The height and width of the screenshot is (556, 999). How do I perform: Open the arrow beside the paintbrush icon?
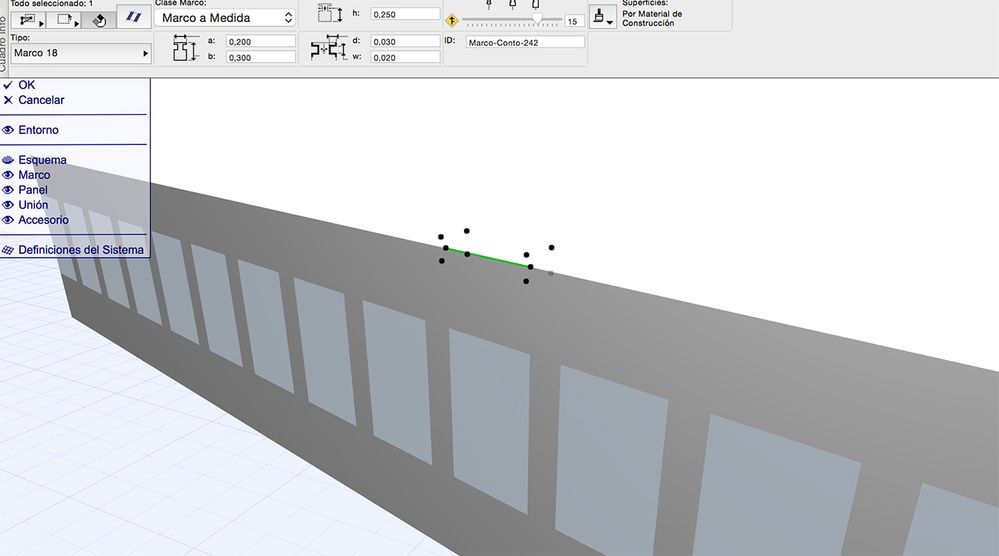click(x=610, y=23)
